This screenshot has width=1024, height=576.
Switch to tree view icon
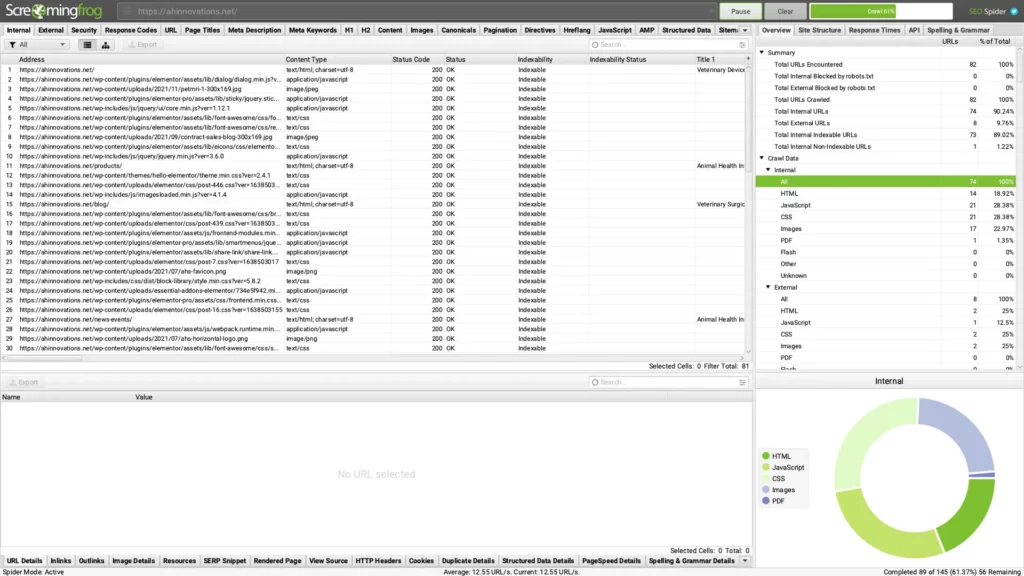[105, 45]
